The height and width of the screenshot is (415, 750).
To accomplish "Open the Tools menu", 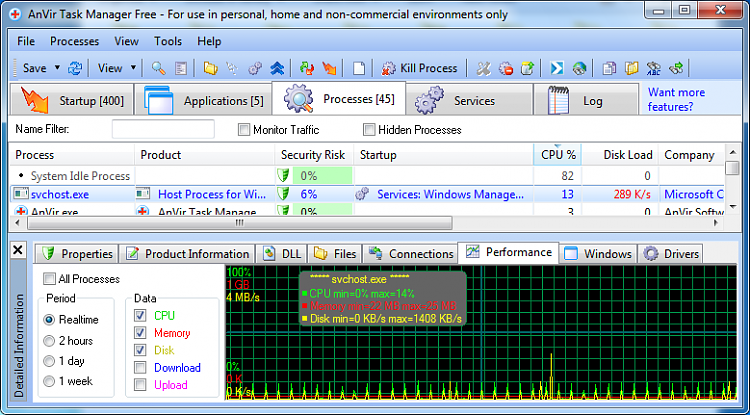I will tap(168, 41).
